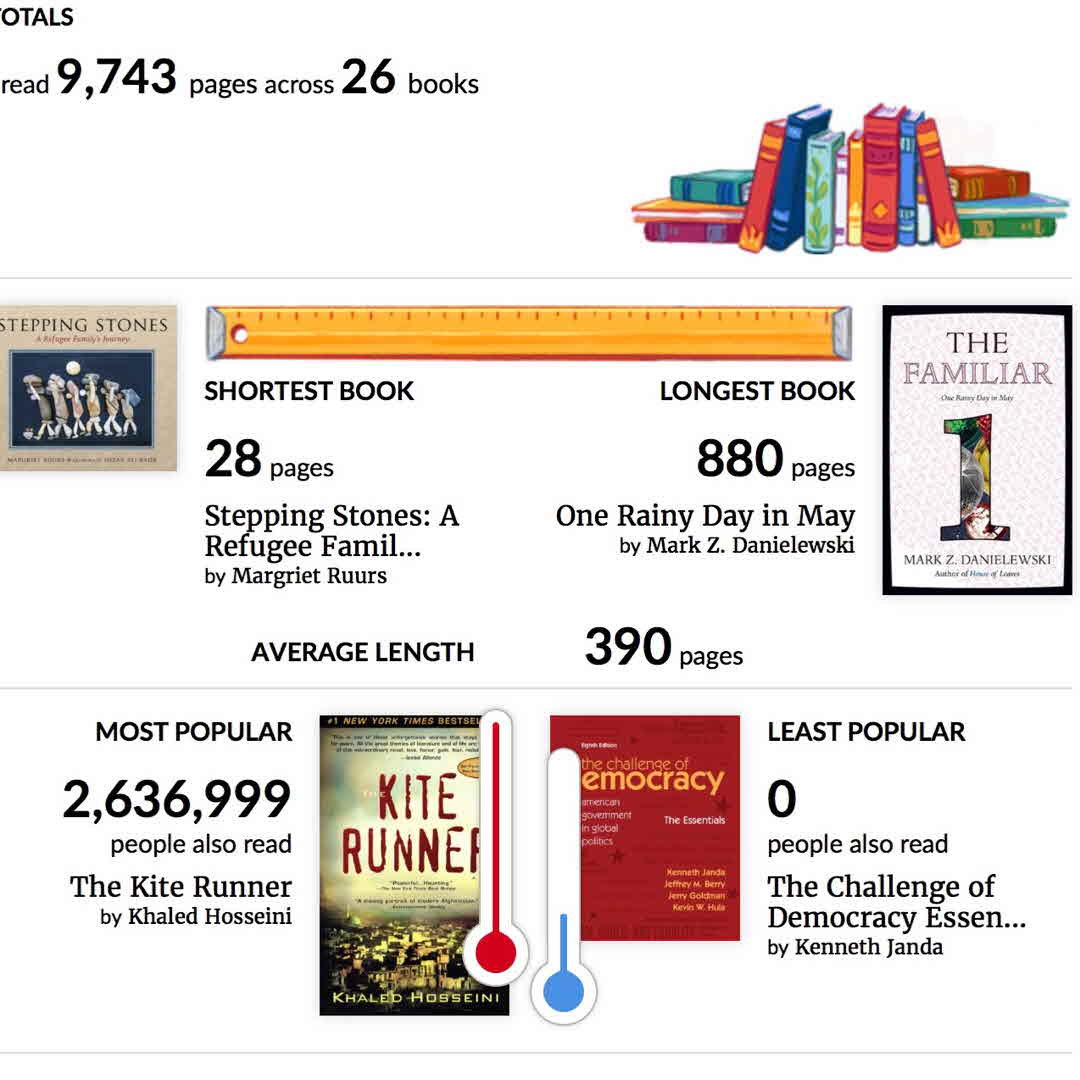
Task: Open the Stepping Stones title link
Action: coord(331,531)
